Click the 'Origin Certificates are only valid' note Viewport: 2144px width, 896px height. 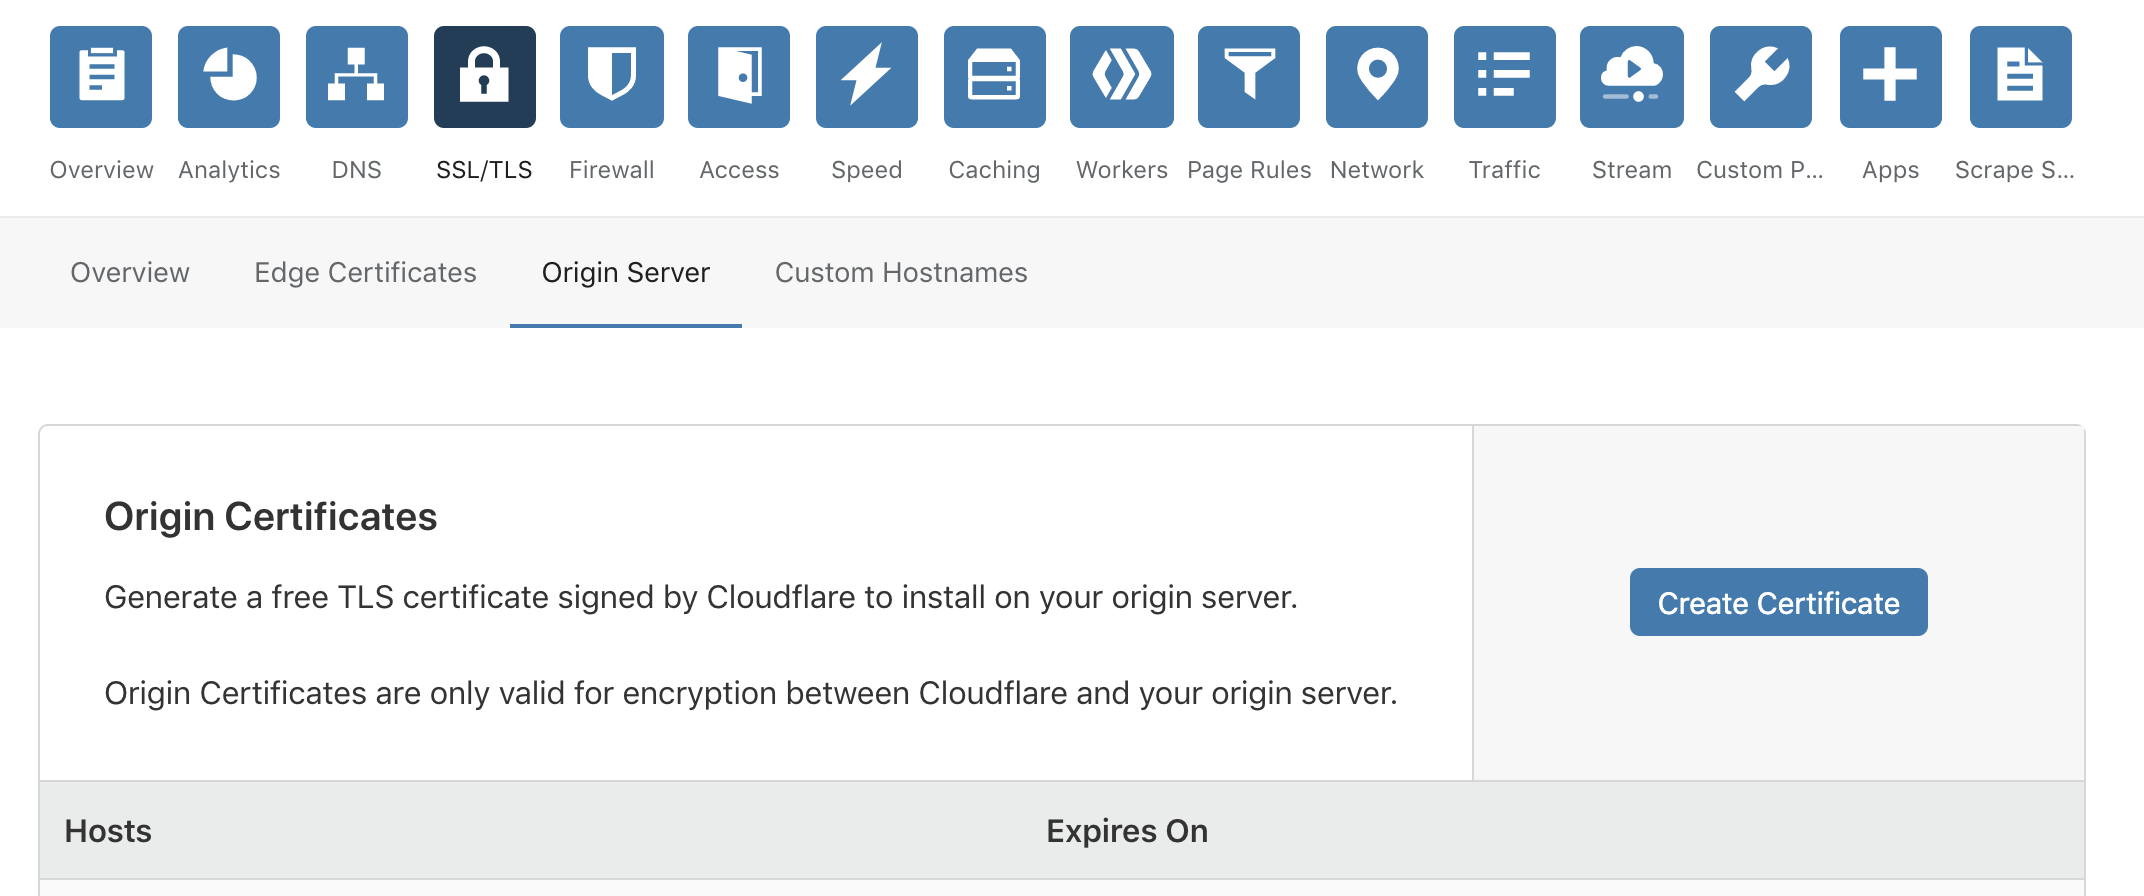pos(751,693)
